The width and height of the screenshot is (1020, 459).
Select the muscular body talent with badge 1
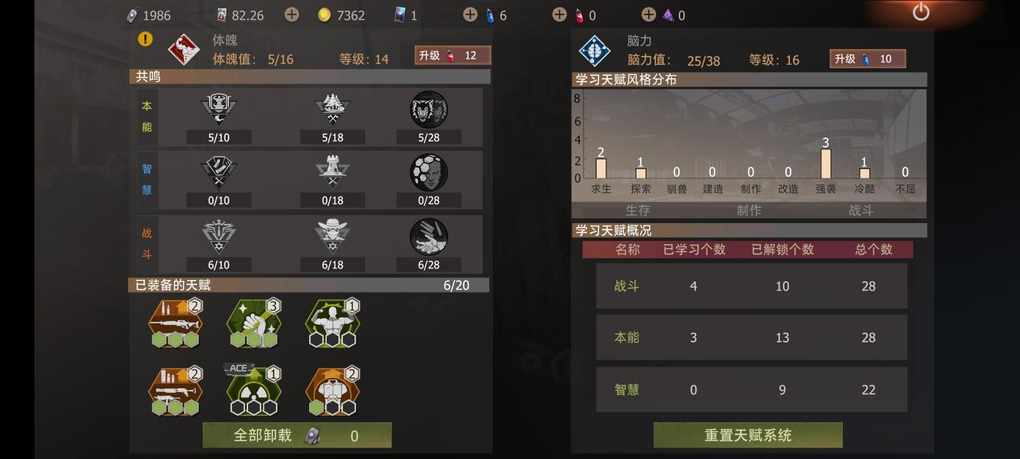(332, 323)
